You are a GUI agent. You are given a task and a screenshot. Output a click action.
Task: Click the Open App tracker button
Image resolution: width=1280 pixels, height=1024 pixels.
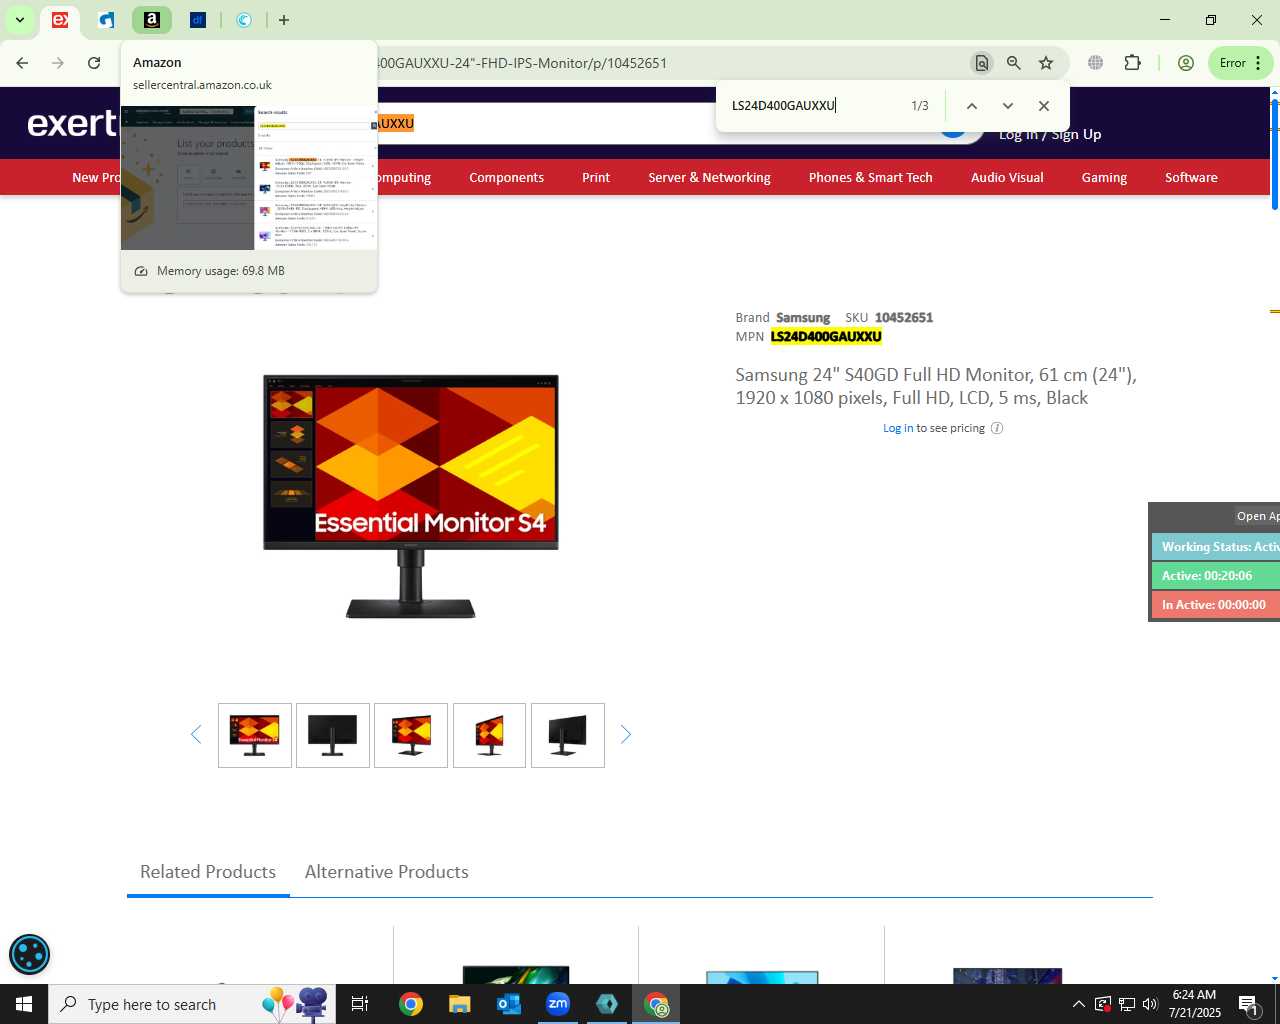(1256, 516)
